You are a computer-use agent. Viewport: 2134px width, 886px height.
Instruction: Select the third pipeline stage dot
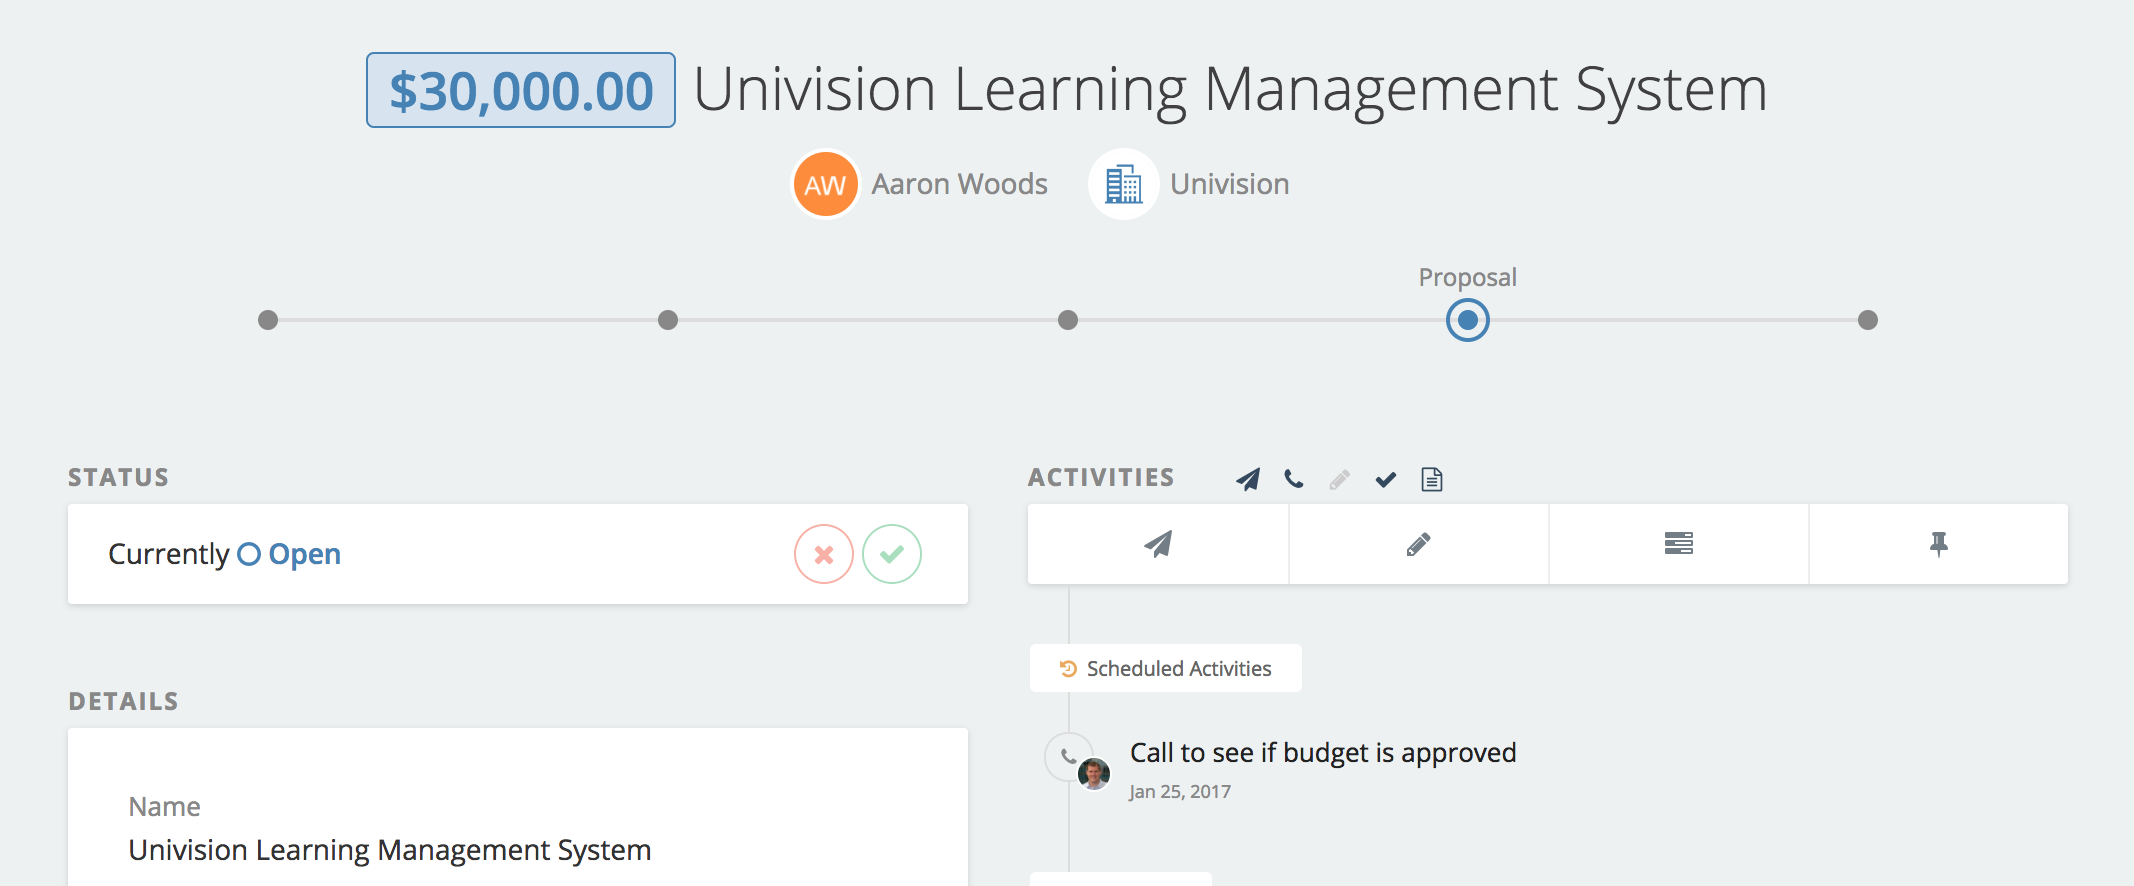(x=1068, y=320)
